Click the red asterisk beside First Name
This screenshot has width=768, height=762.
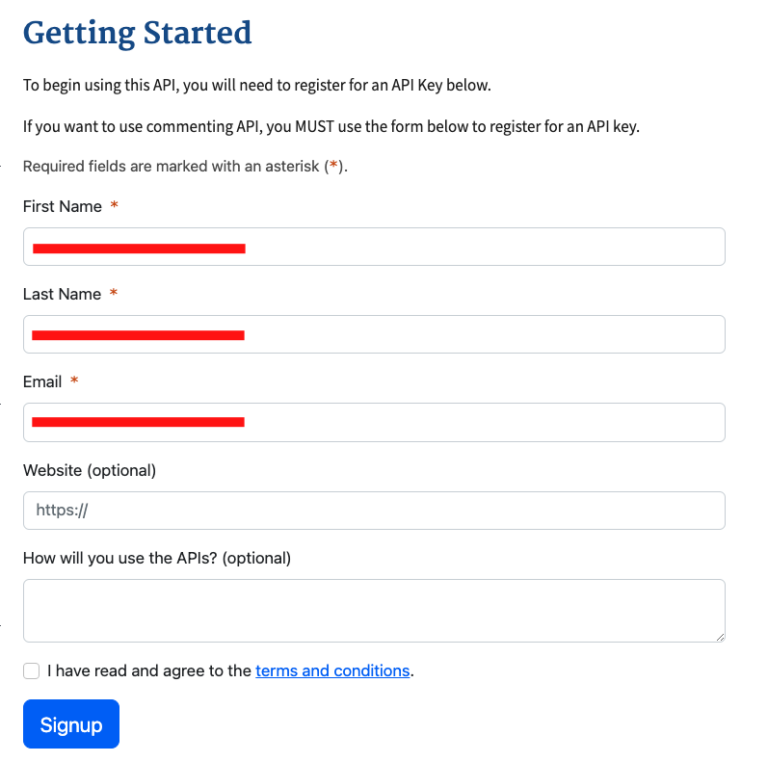pyautogui.click(x=114, y=206)
